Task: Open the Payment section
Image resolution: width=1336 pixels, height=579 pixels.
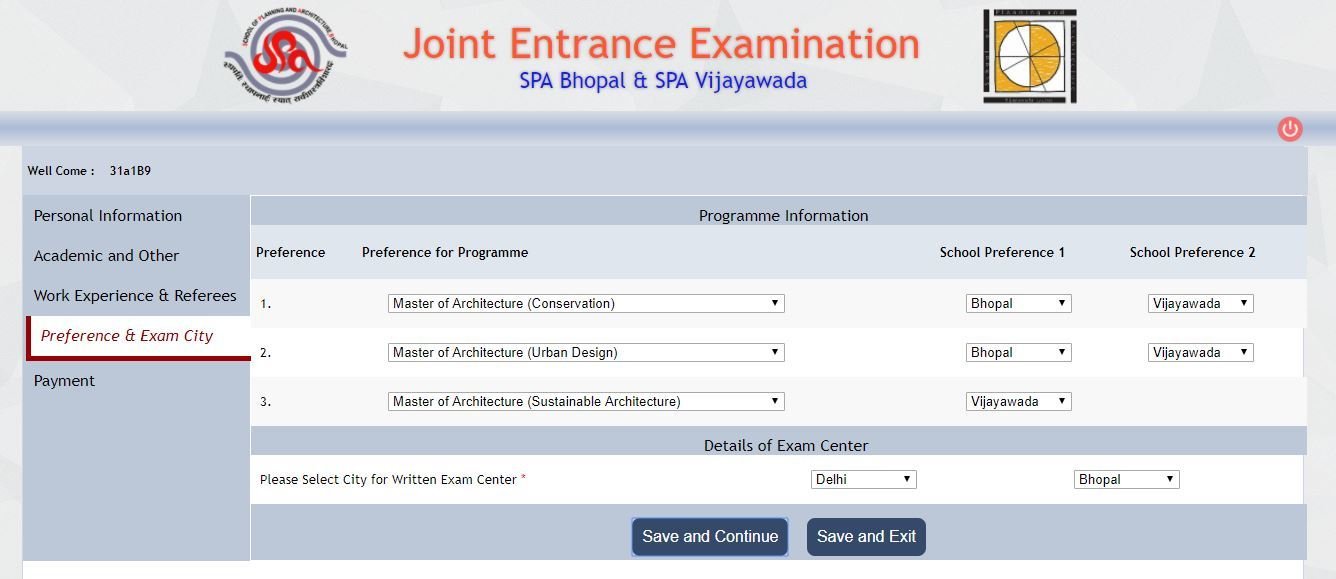Action: [x=64, y=381]
